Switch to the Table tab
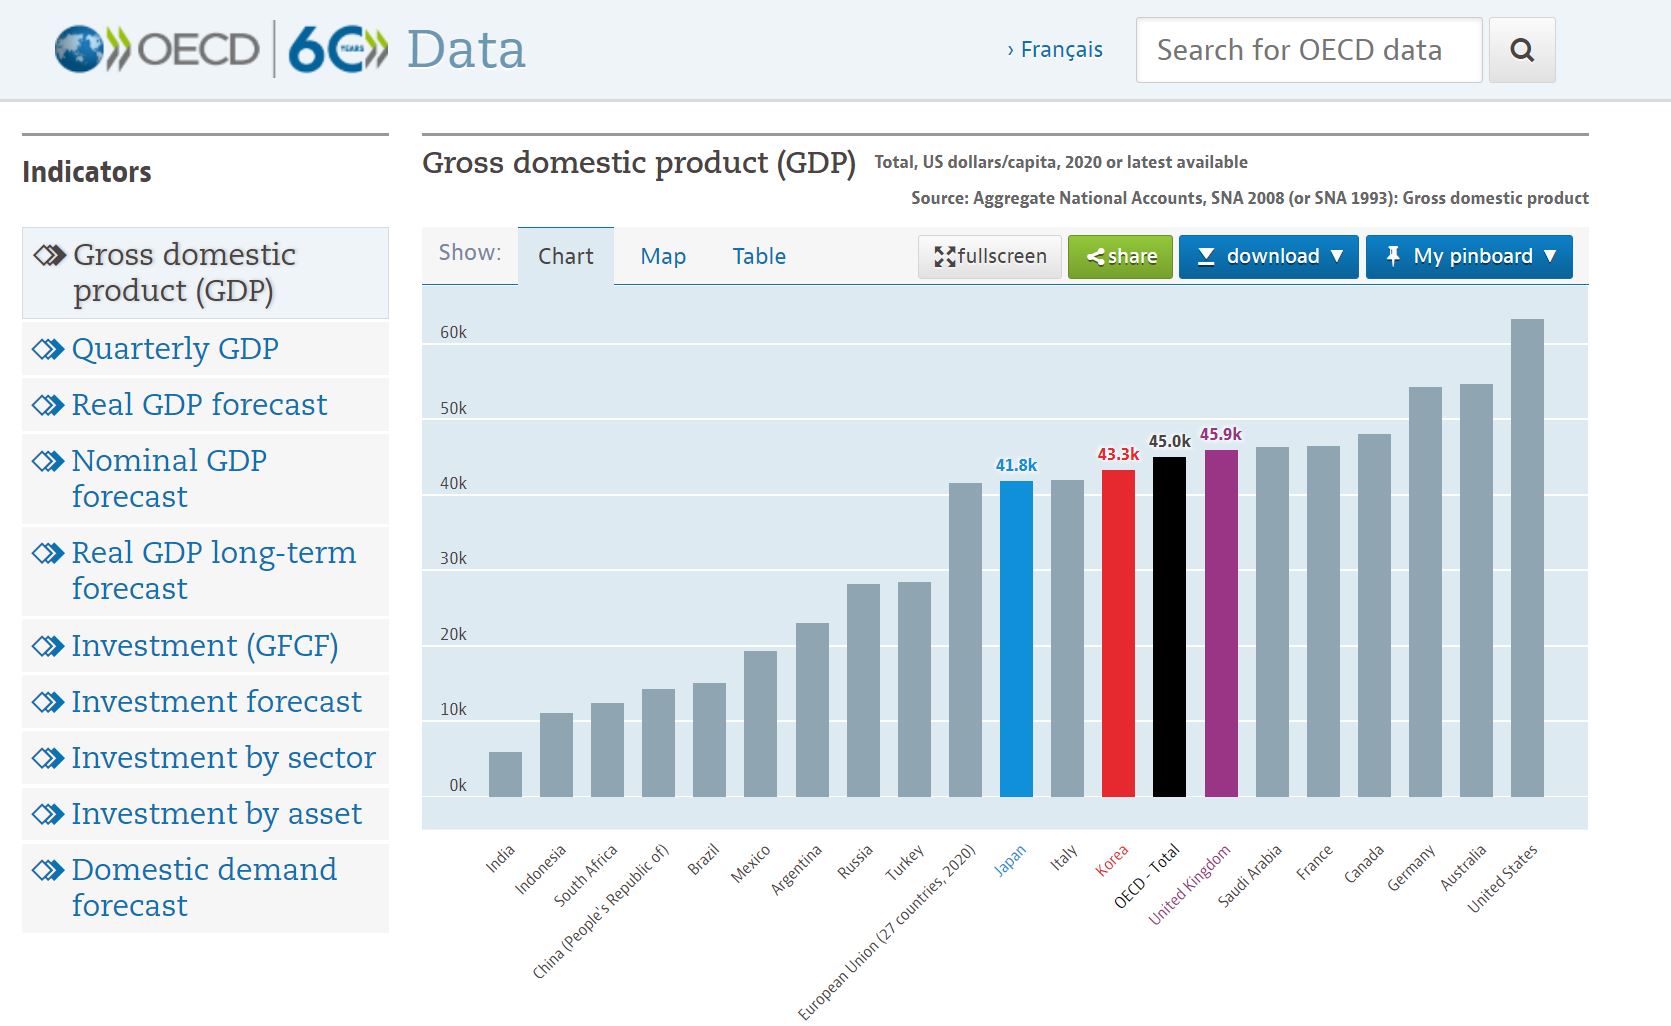 pos(759,256)
